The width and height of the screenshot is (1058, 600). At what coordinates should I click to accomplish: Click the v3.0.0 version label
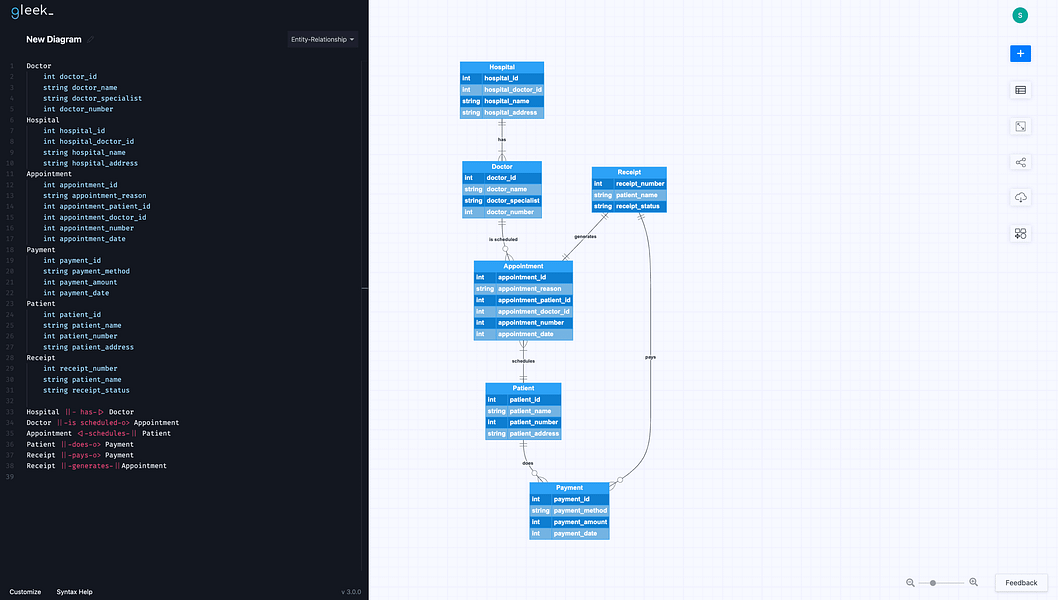(351, 591)
